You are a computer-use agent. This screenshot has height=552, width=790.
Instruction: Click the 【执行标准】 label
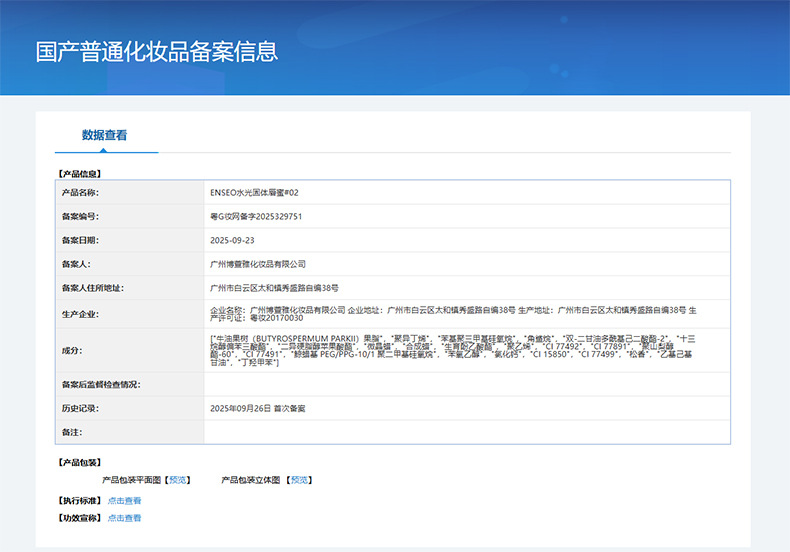[80, 501]
